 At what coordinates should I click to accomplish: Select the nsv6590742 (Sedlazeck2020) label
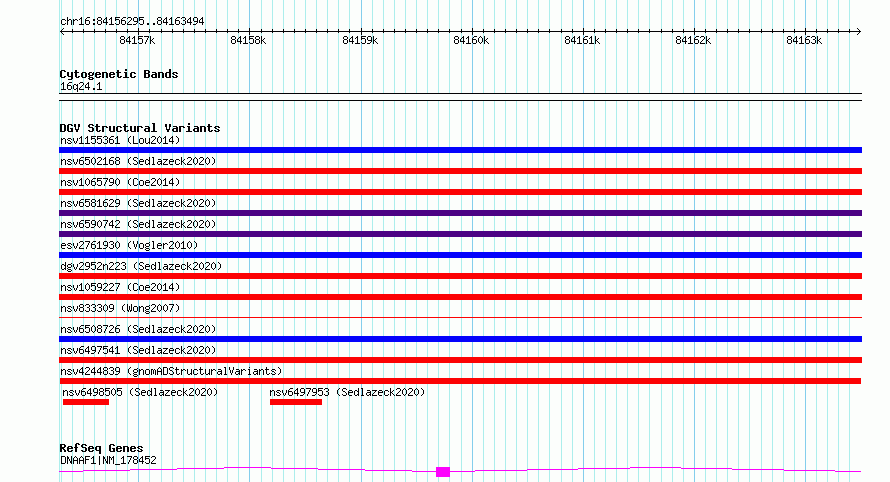[x=138, y=224]
